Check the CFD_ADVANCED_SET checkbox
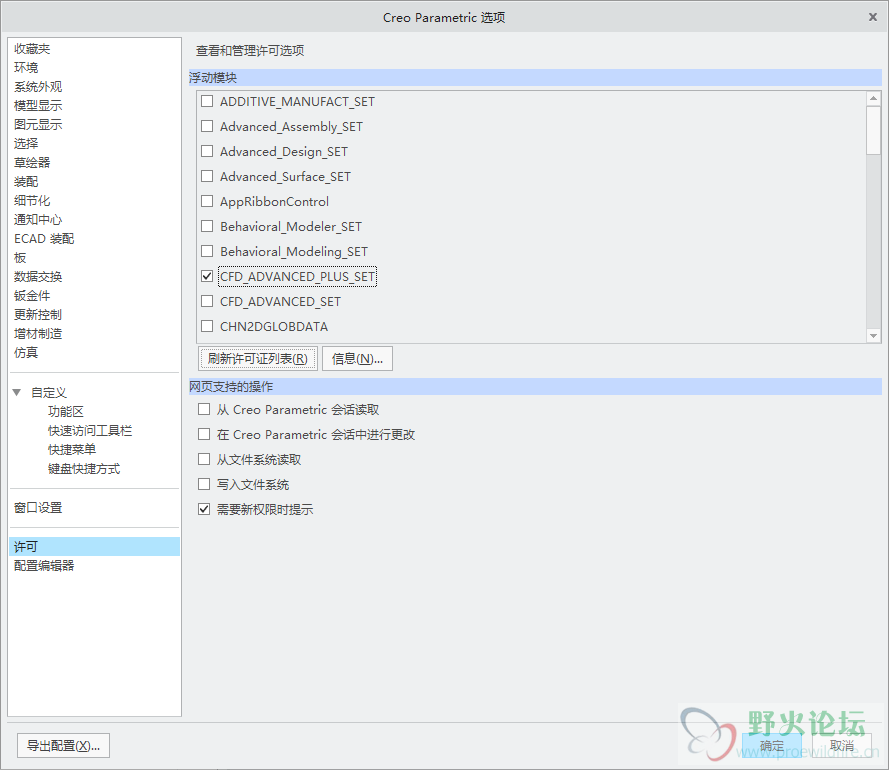This screenshot has width=889, height=770. click(207, 301)
